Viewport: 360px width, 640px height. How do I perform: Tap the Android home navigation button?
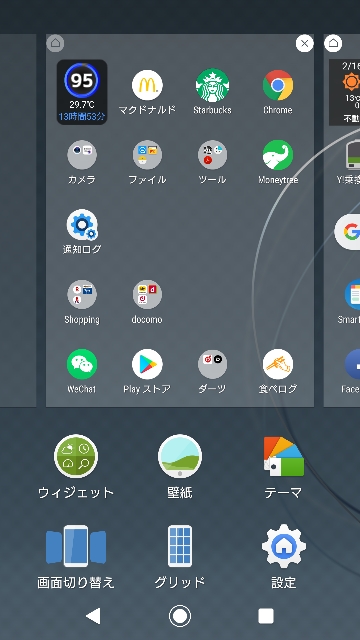click(180, 616)
